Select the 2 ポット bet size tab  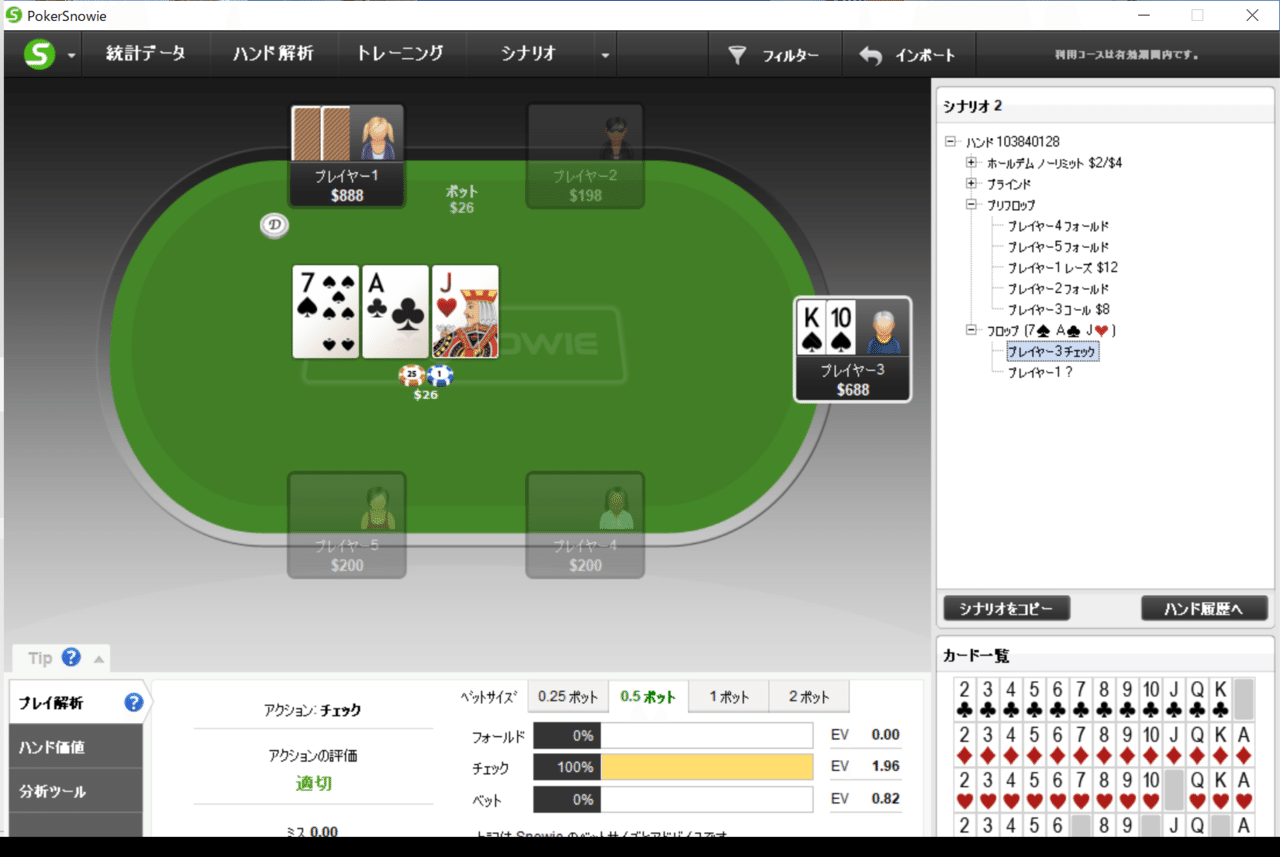coord(809,697)
